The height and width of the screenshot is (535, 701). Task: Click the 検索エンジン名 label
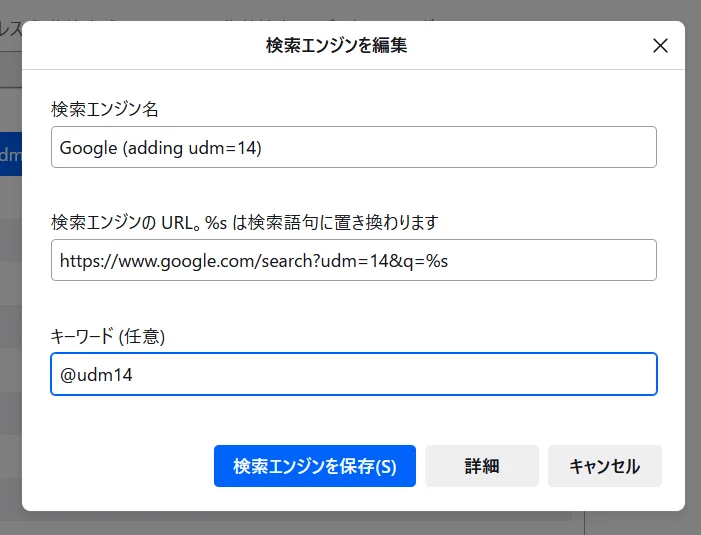pyautogui.click(x=105, y=109)
